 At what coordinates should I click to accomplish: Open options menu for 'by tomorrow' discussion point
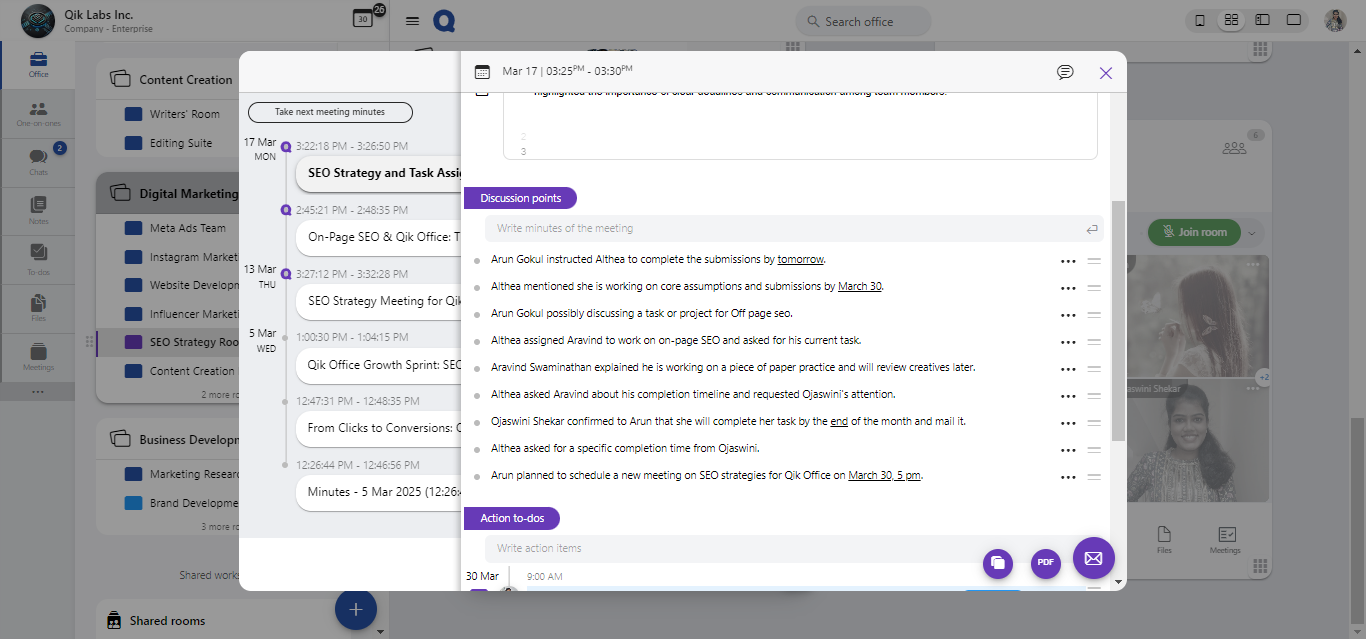[x=1068, y=261]
